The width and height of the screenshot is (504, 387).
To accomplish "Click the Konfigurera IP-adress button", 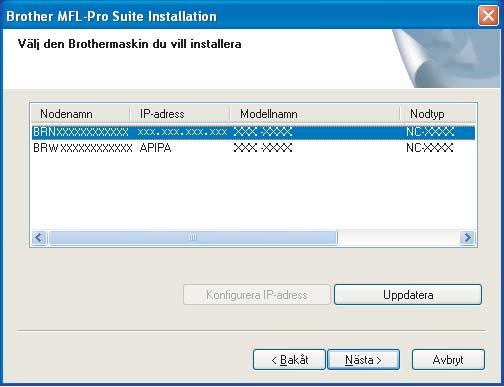I will [257, 295].
